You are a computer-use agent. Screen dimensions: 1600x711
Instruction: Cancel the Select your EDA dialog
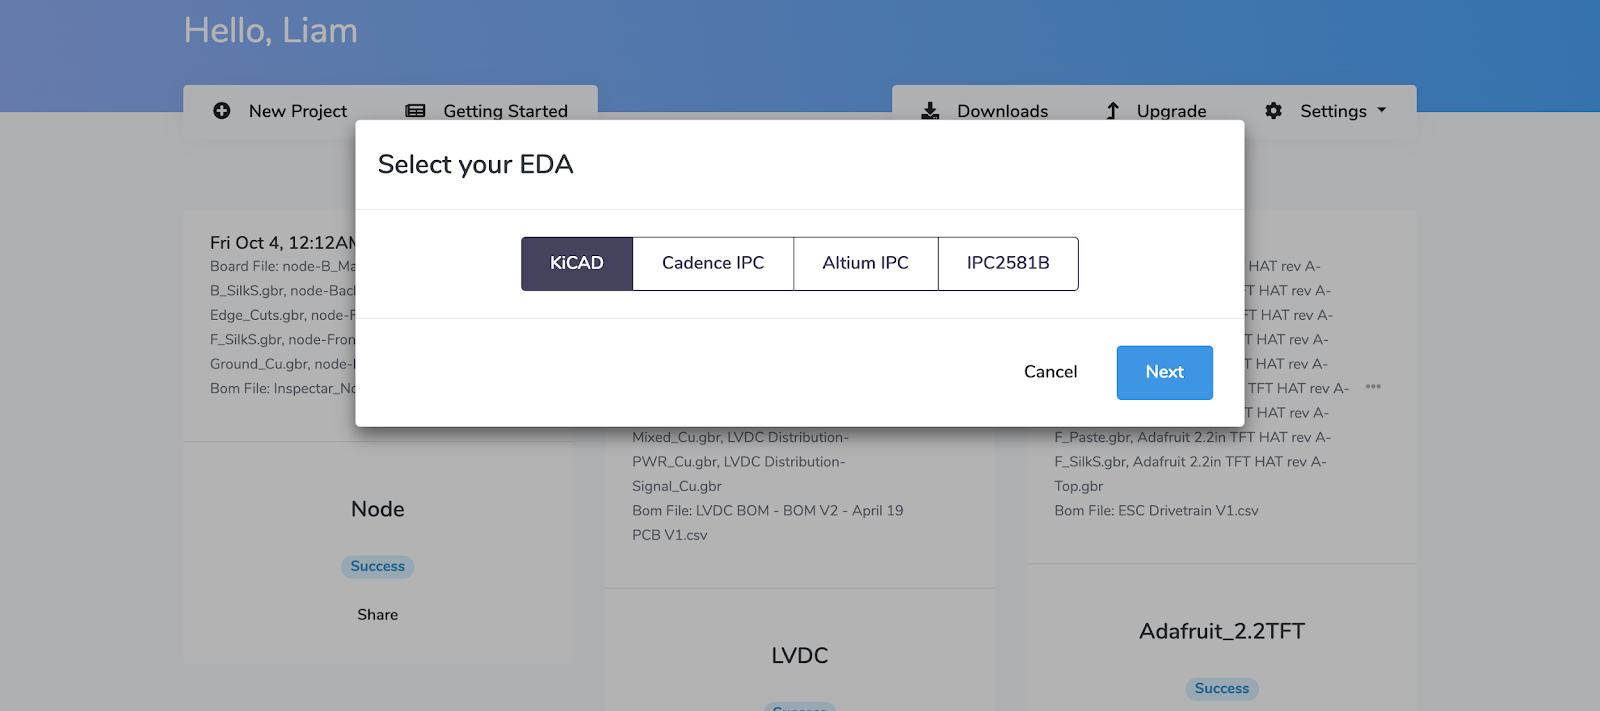1050,372
